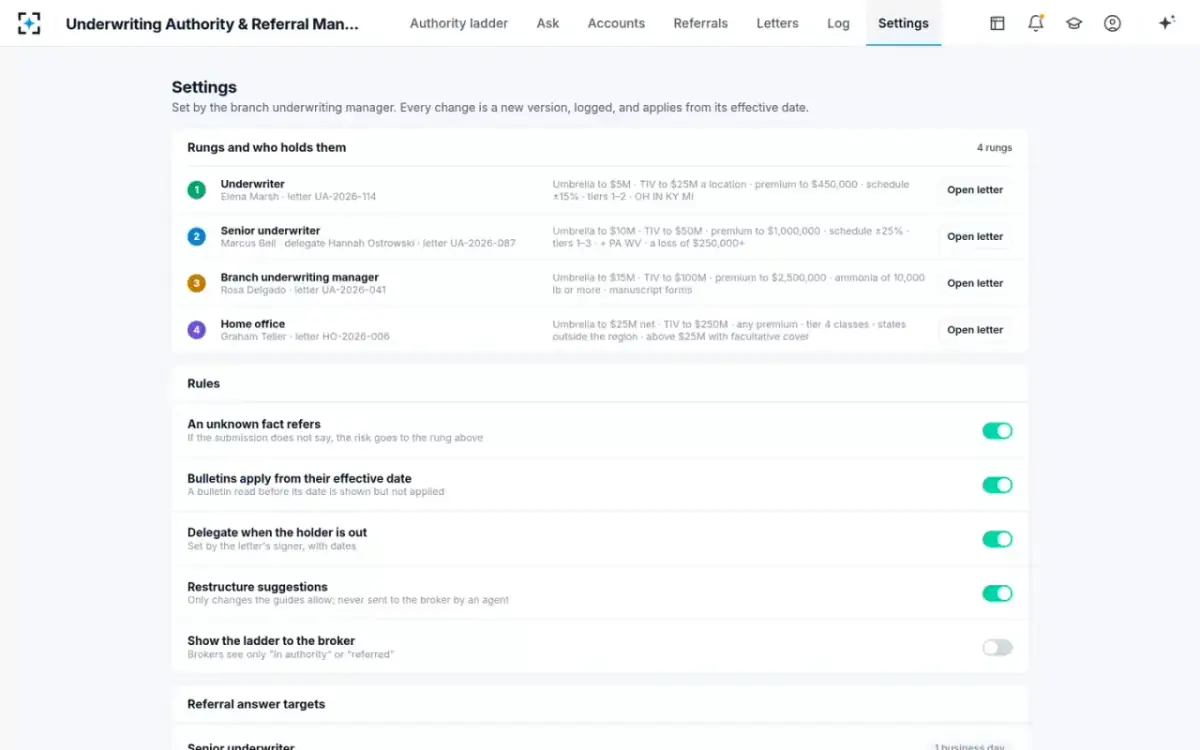The image size is (1200, 750).
Task: Toggle 'An unknown fact refers' rule
Action: (997, 431)
